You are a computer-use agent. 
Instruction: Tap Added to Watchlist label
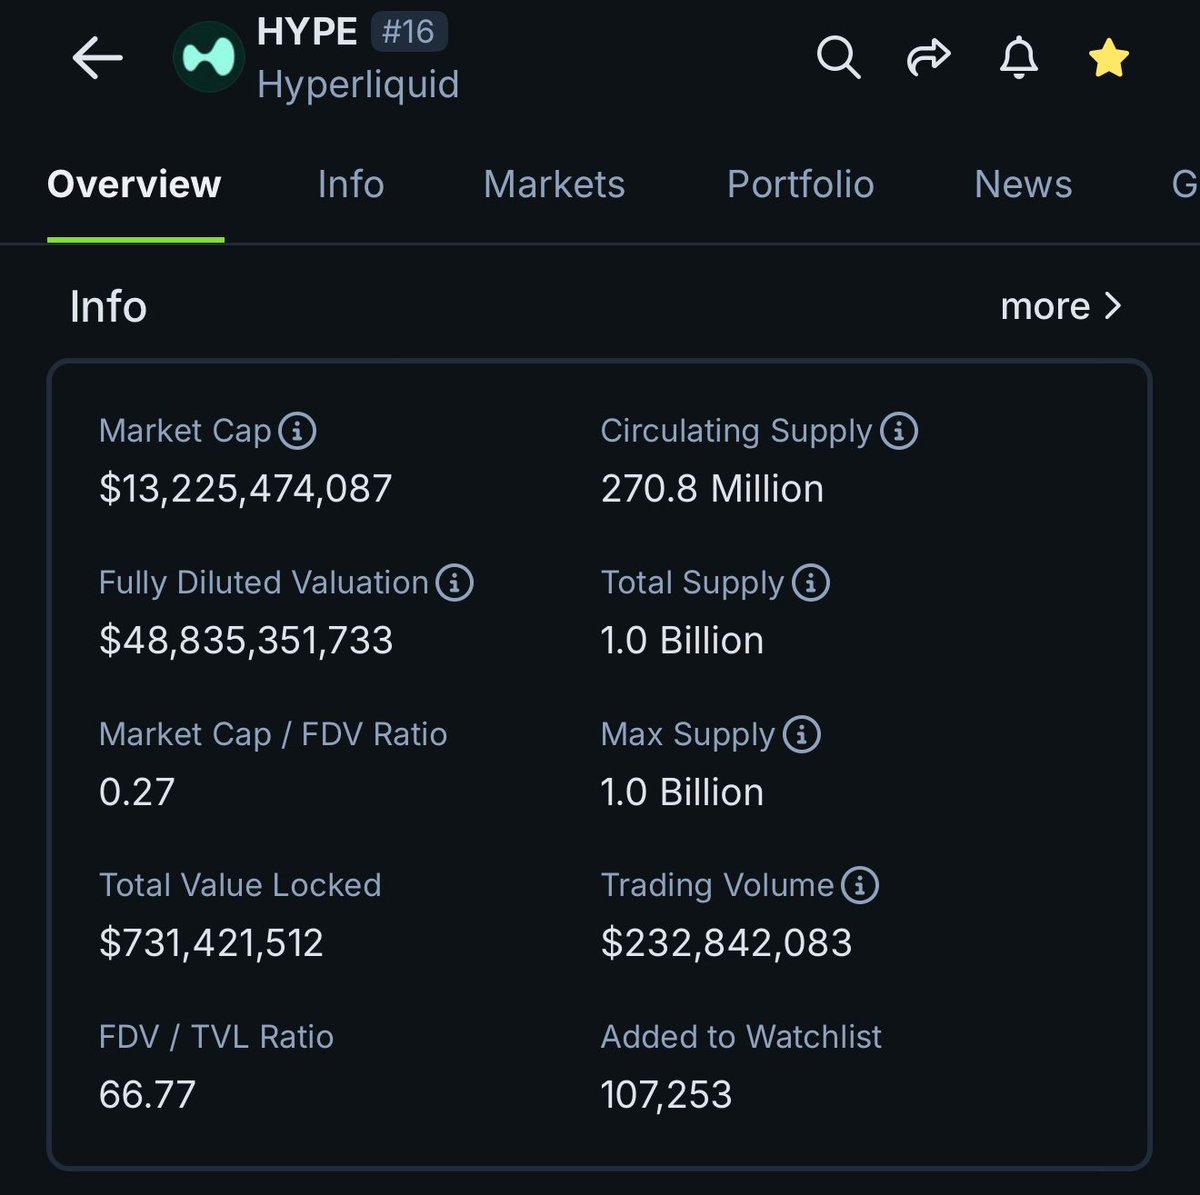[x=741, y=1037]
